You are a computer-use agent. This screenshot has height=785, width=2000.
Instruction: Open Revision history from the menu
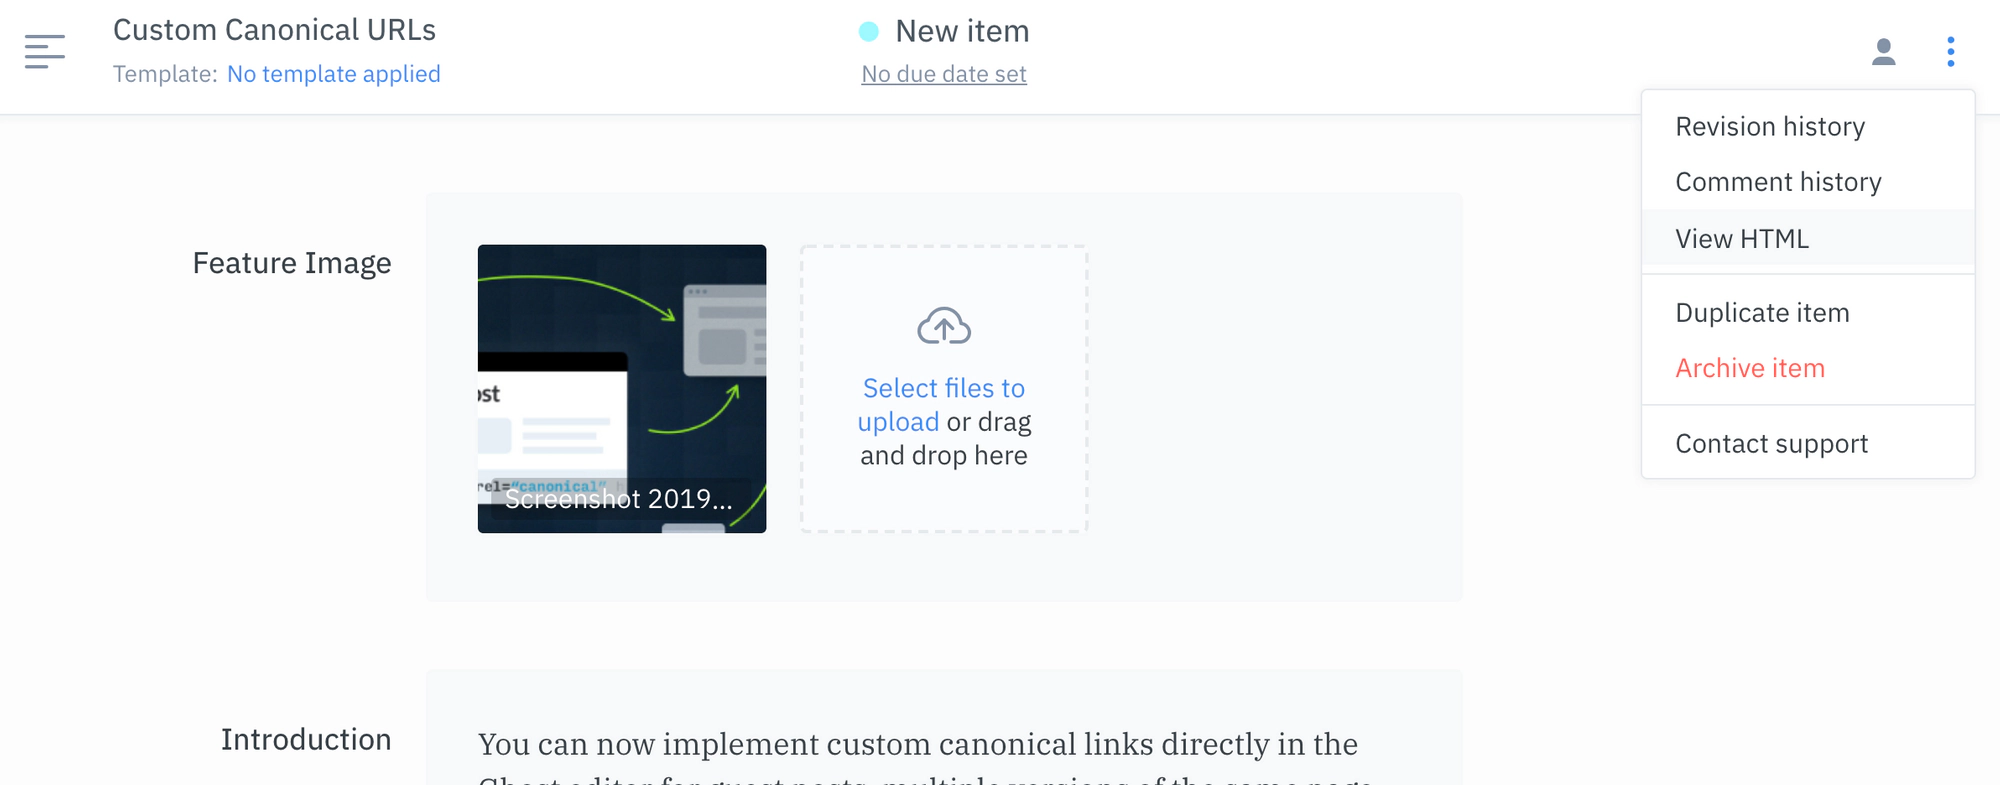click(1770, 127)
